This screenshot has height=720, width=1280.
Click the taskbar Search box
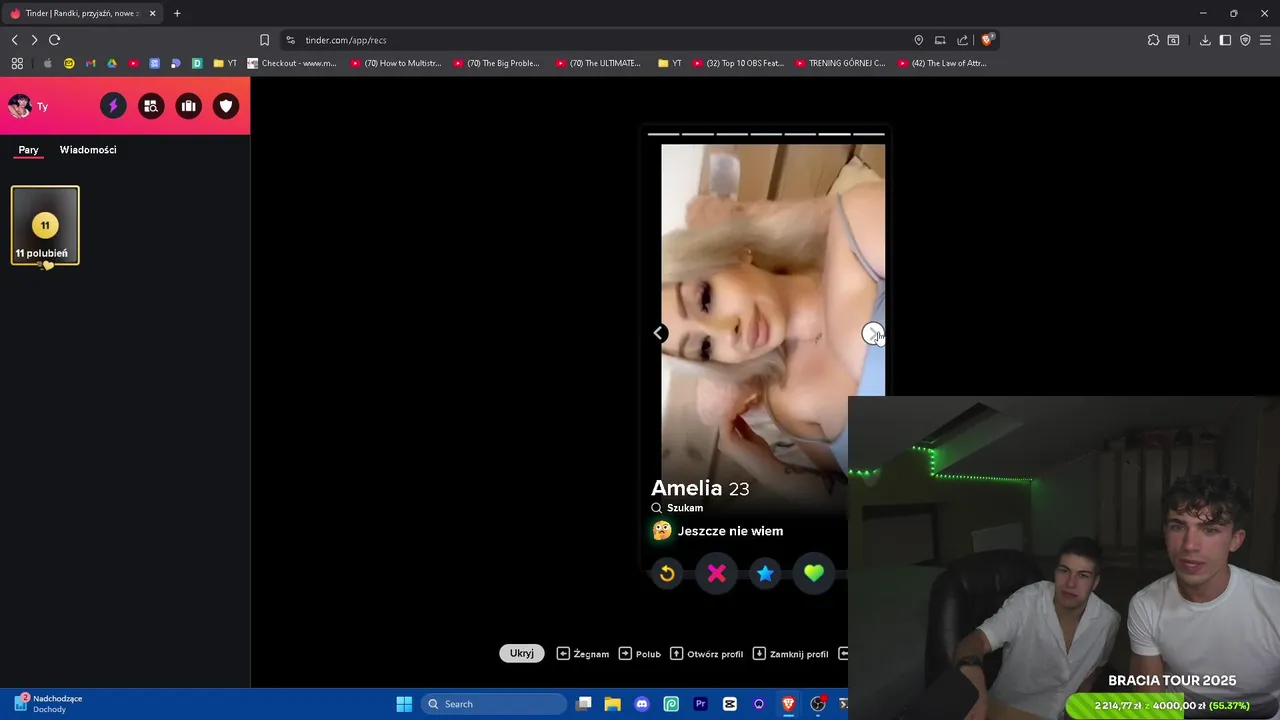(x=494, y=704)
